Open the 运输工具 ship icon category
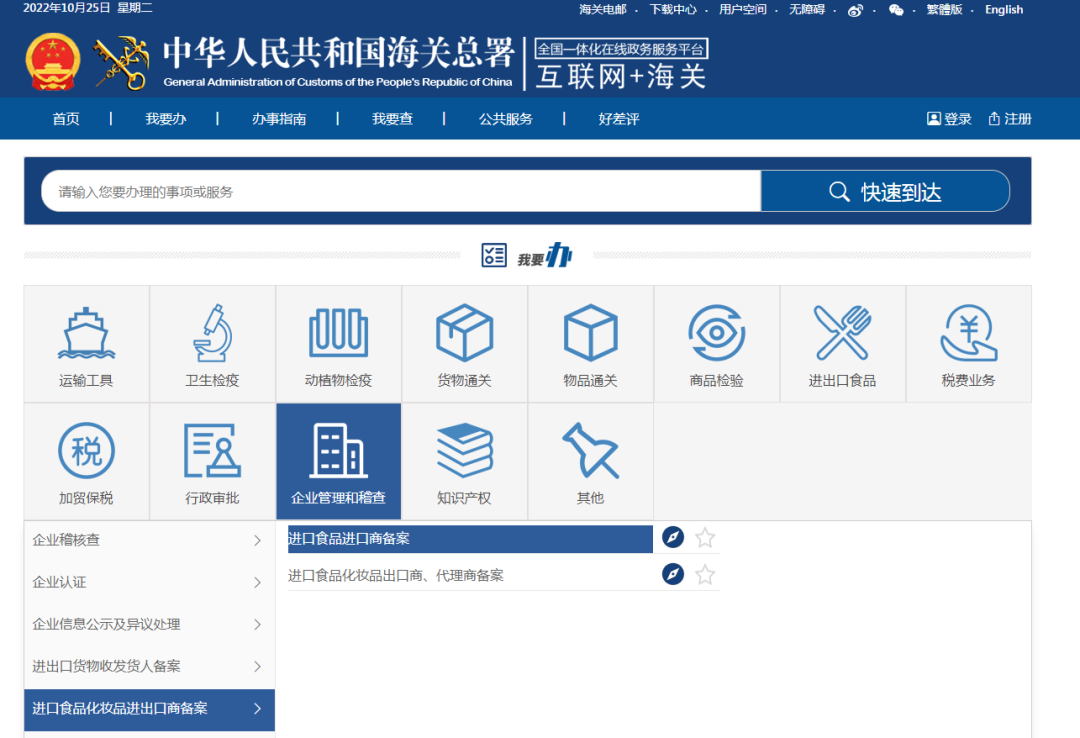The image size is (1080, 738). 86,334
